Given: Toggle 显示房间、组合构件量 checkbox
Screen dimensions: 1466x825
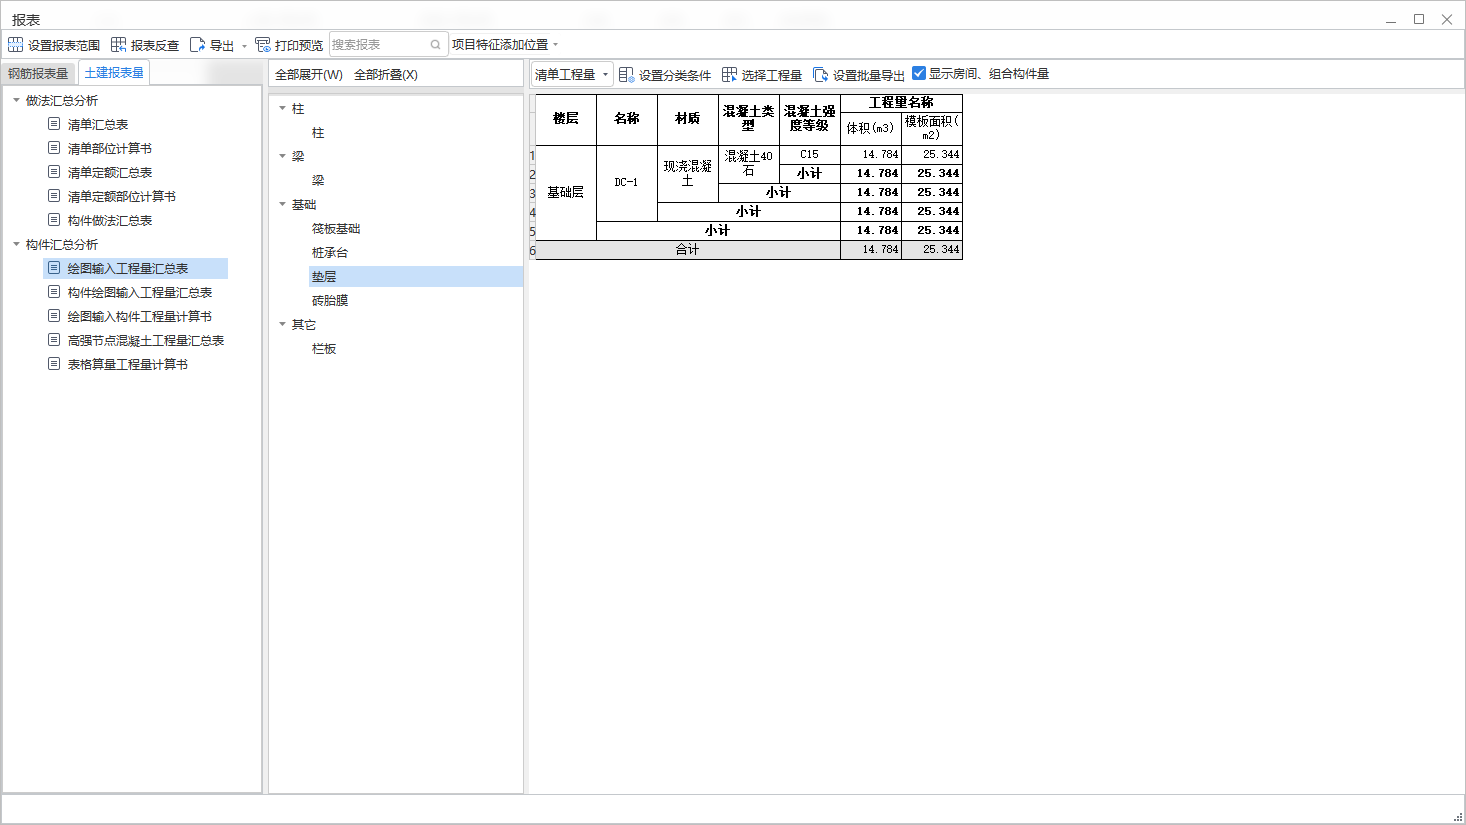Looking at the screenshot, I should (x=919, y=73).
